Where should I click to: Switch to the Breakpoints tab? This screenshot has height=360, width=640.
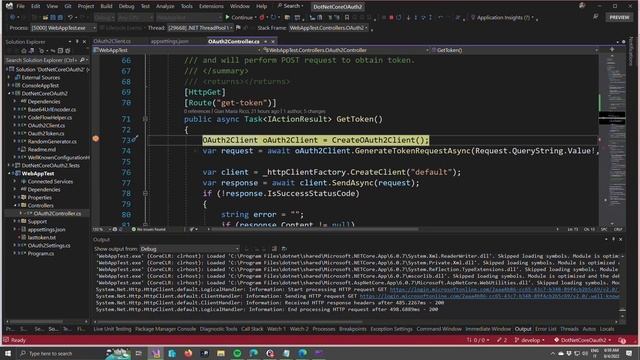[x=353, y=329]
